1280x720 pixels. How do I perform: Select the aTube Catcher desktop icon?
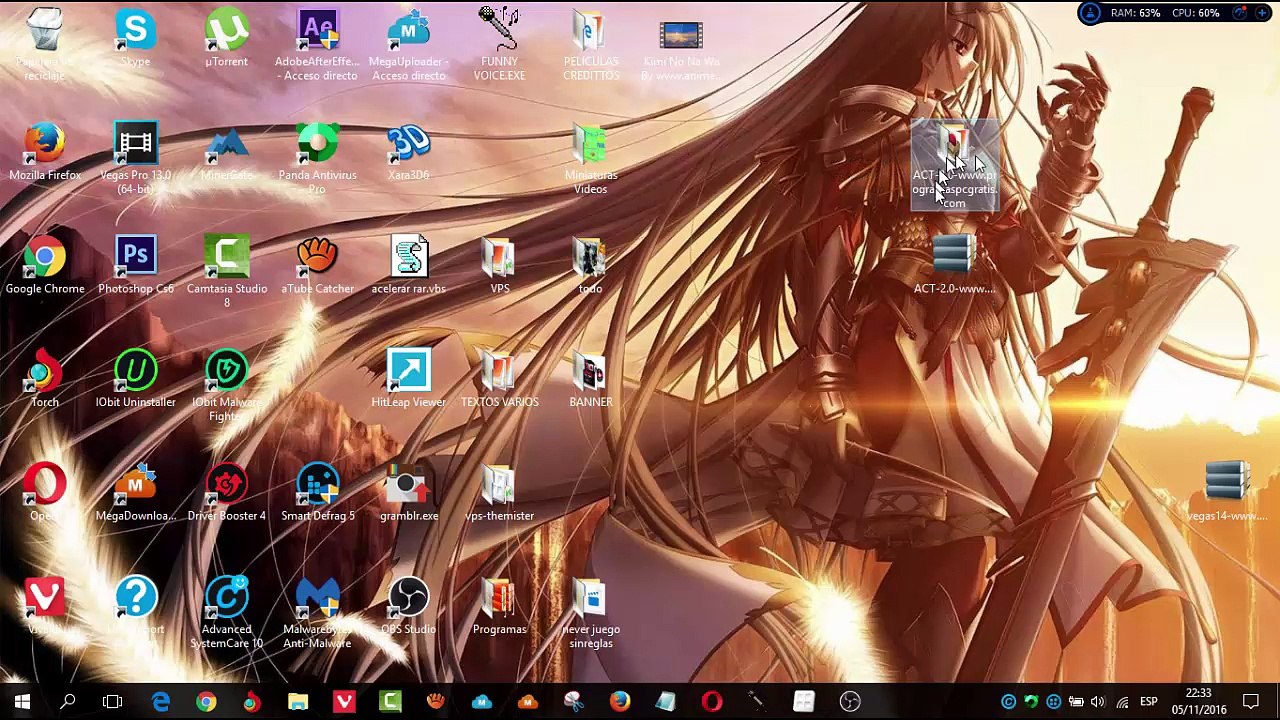pos(317,266)
